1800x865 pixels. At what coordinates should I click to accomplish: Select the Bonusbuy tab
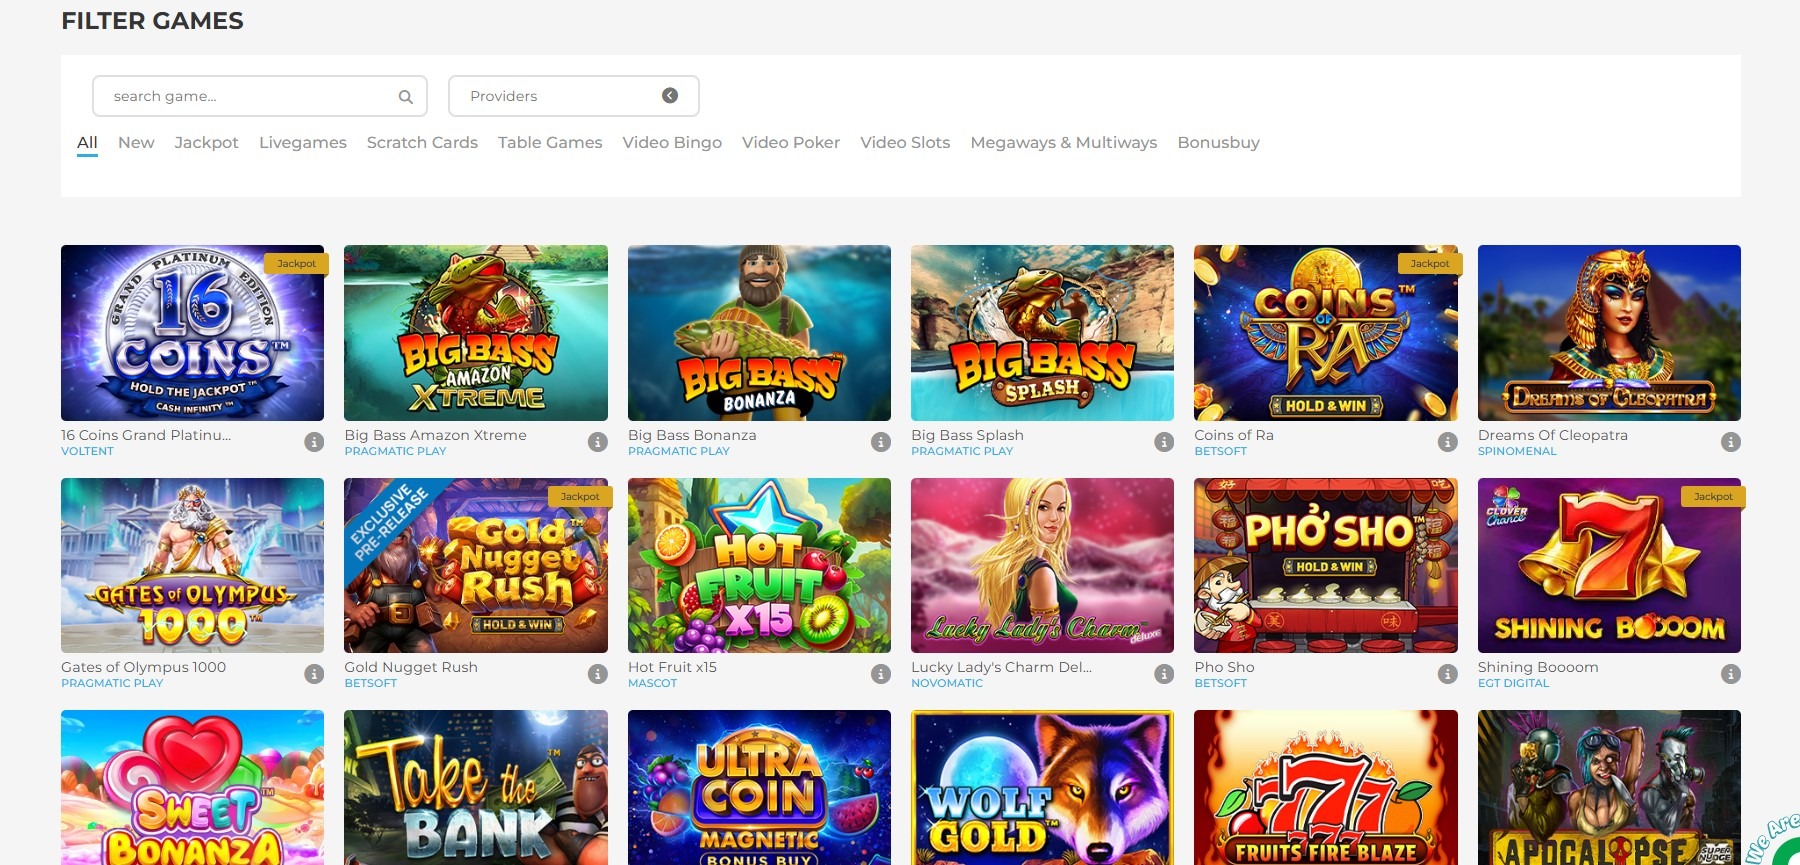click(x=1218, y=143)
